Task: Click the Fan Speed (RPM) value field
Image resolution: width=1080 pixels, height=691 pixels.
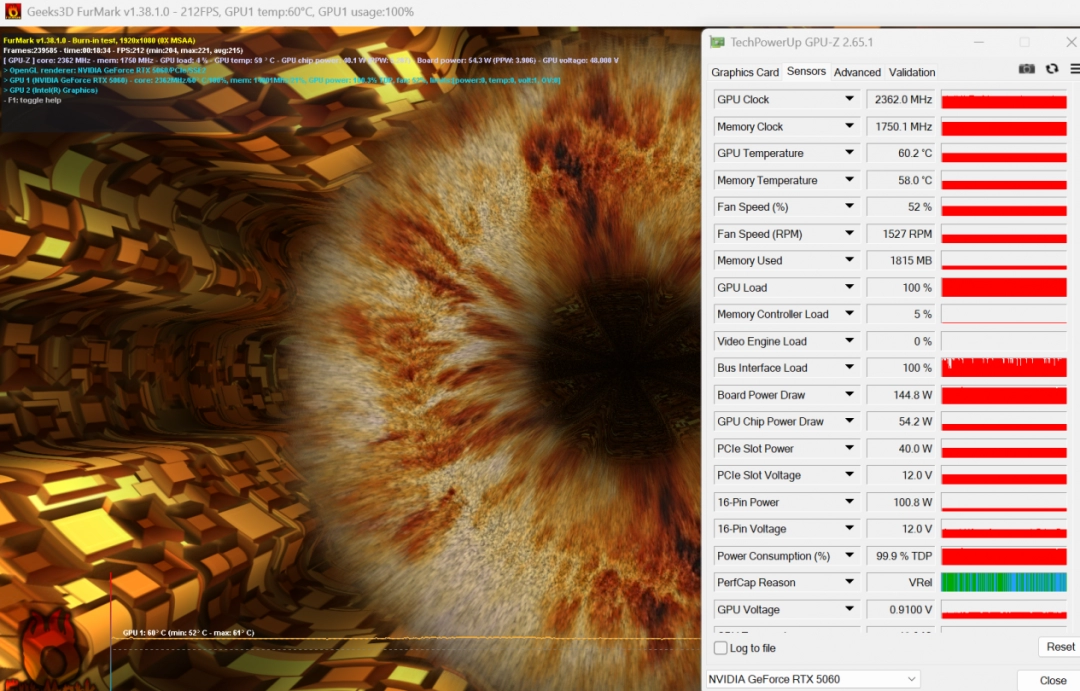Action: coord(900,234)
